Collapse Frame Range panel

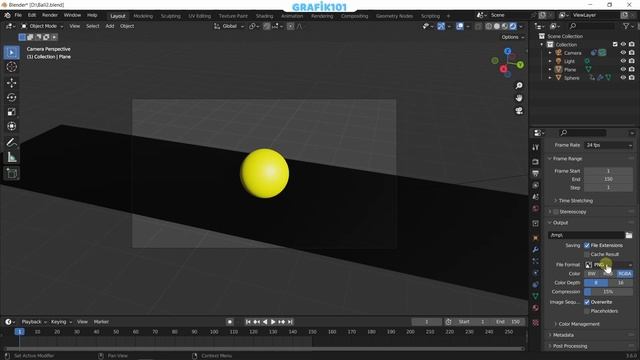click(x=567, y=159)
